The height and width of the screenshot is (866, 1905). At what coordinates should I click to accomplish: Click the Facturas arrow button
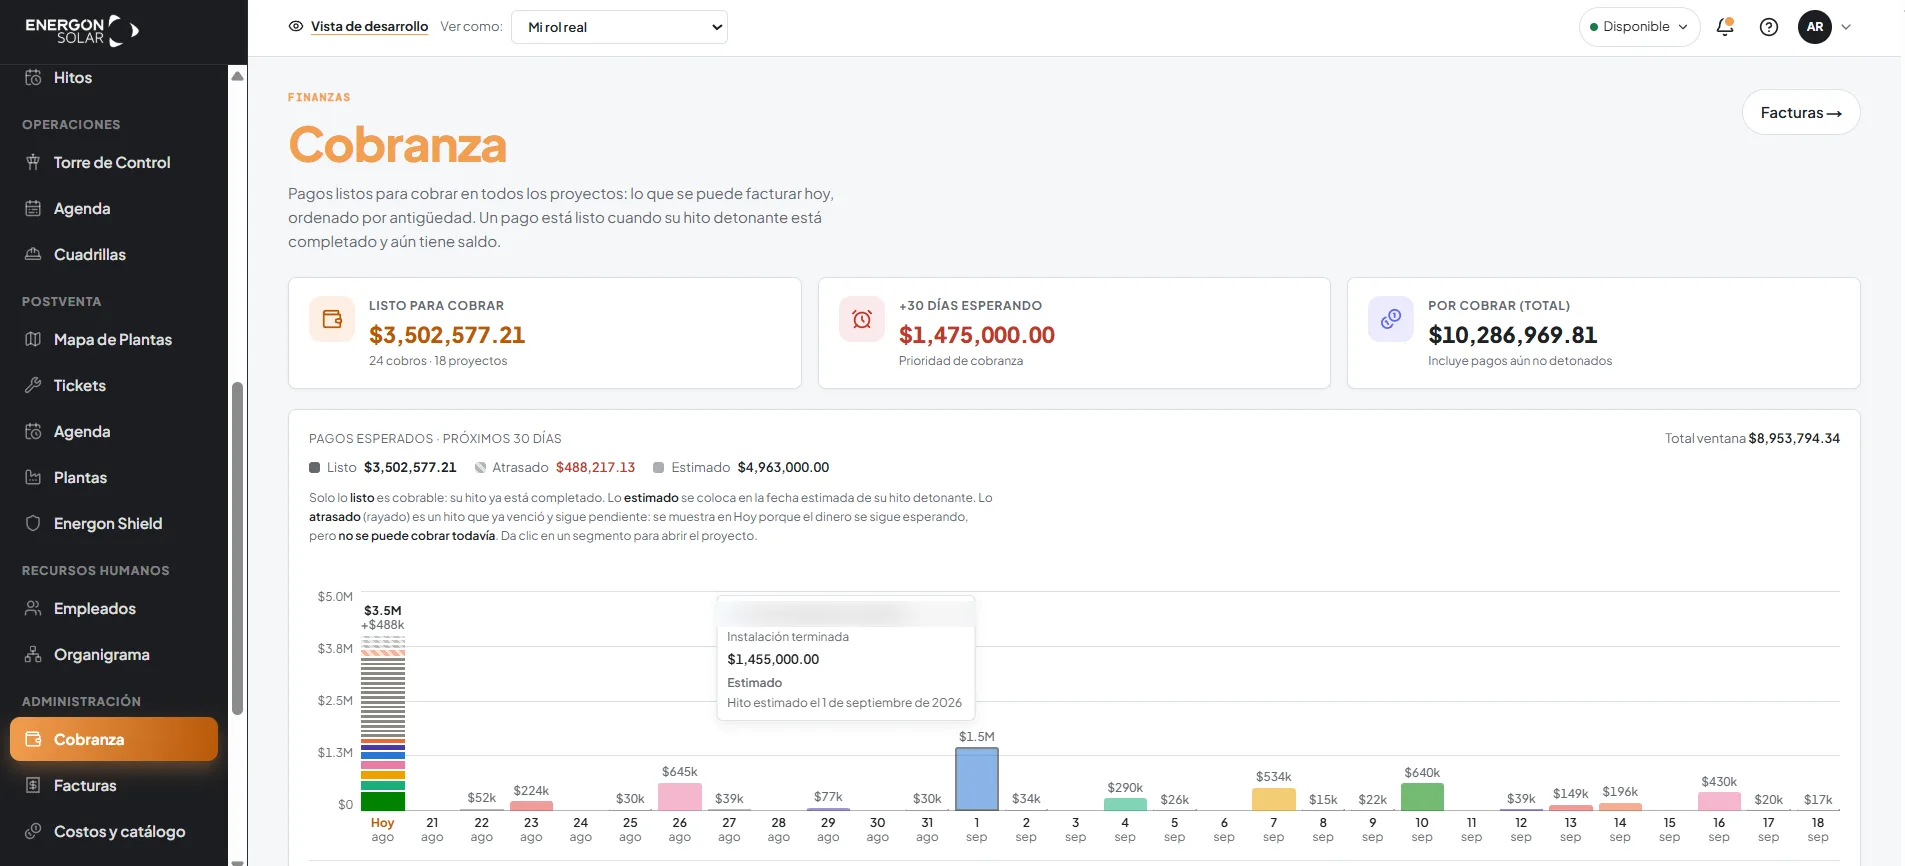(x=1801, y=113)
